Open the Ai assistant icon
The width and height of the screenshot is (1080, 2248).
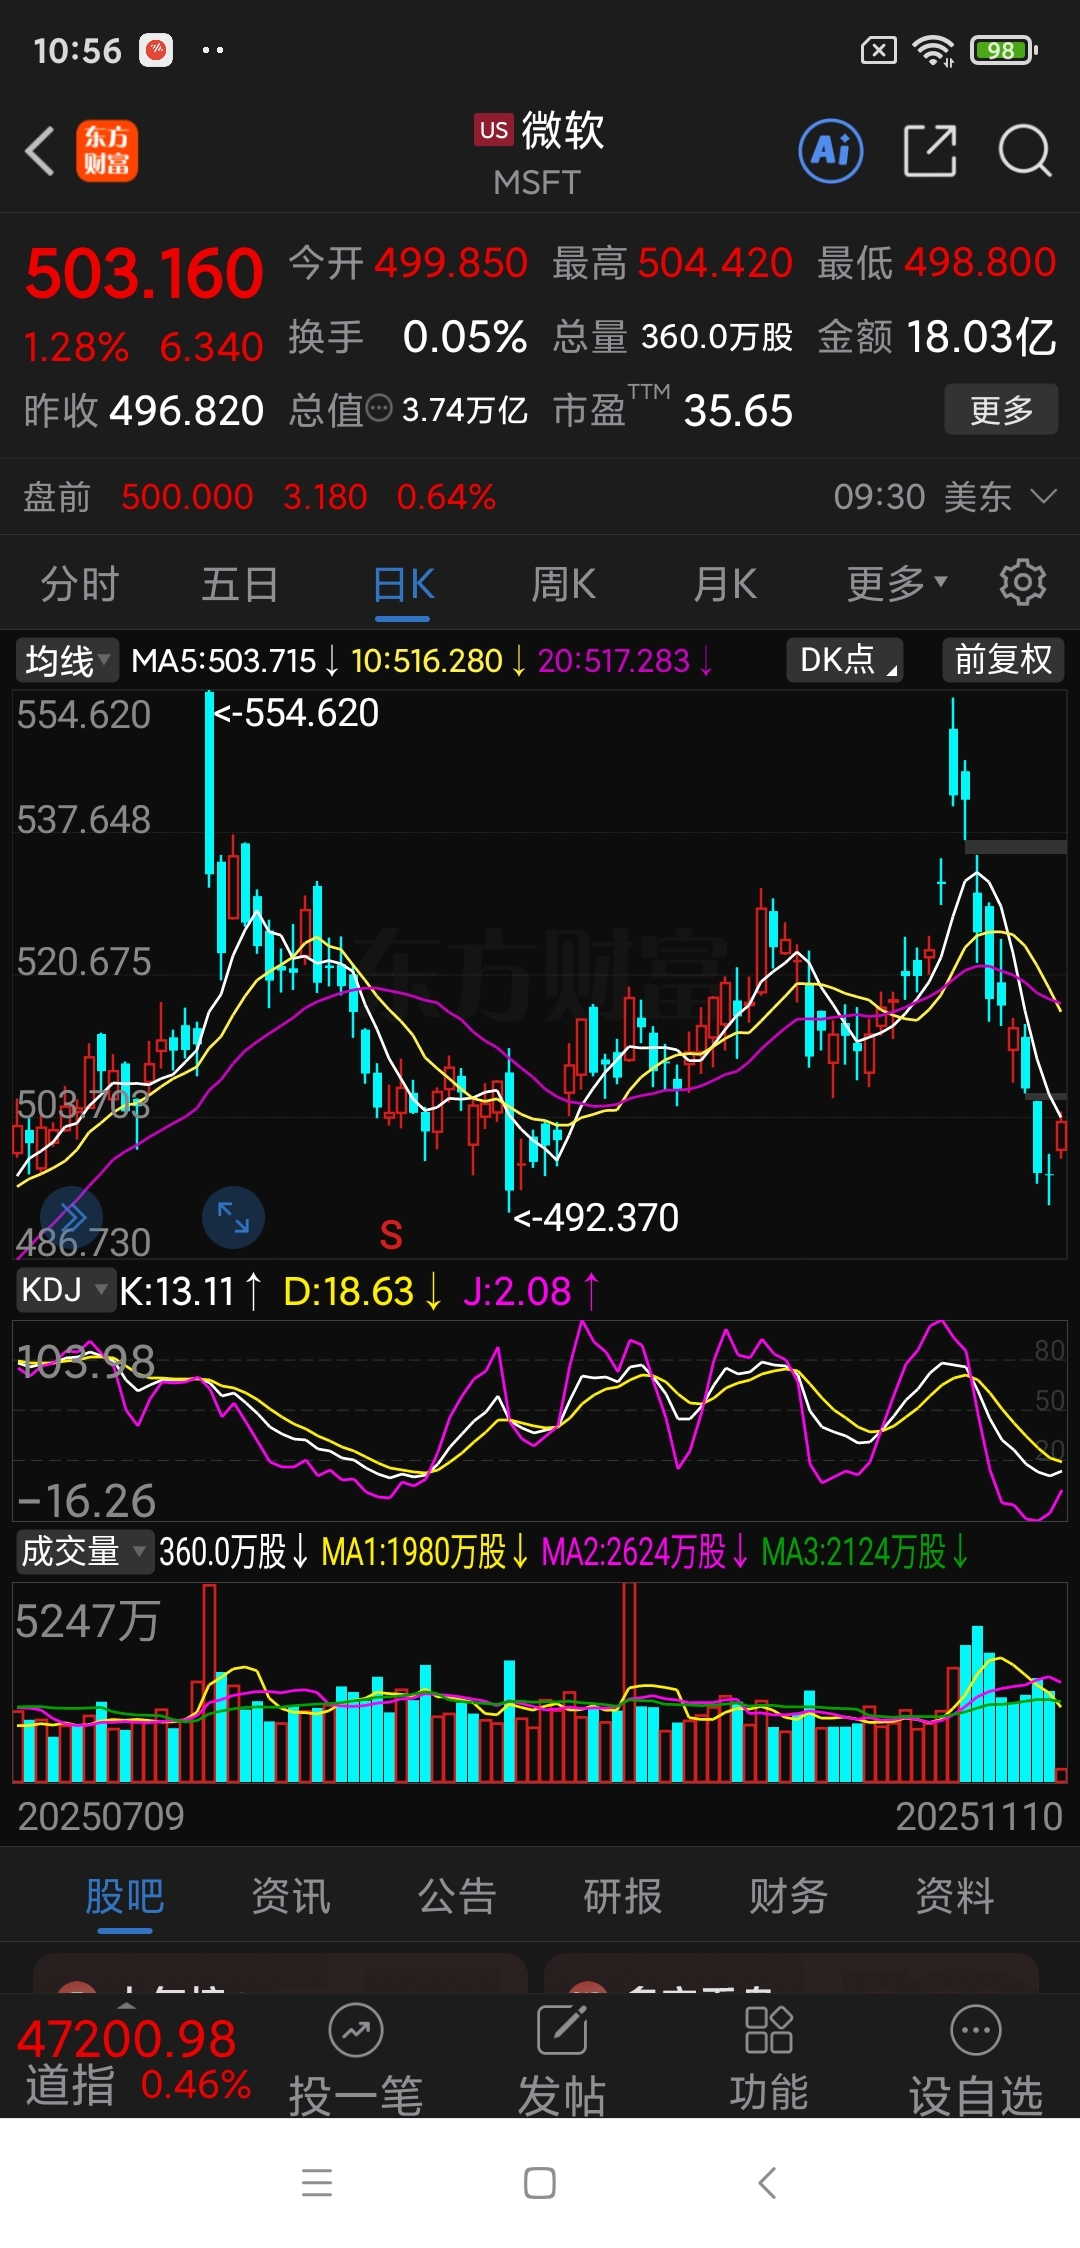831,151
